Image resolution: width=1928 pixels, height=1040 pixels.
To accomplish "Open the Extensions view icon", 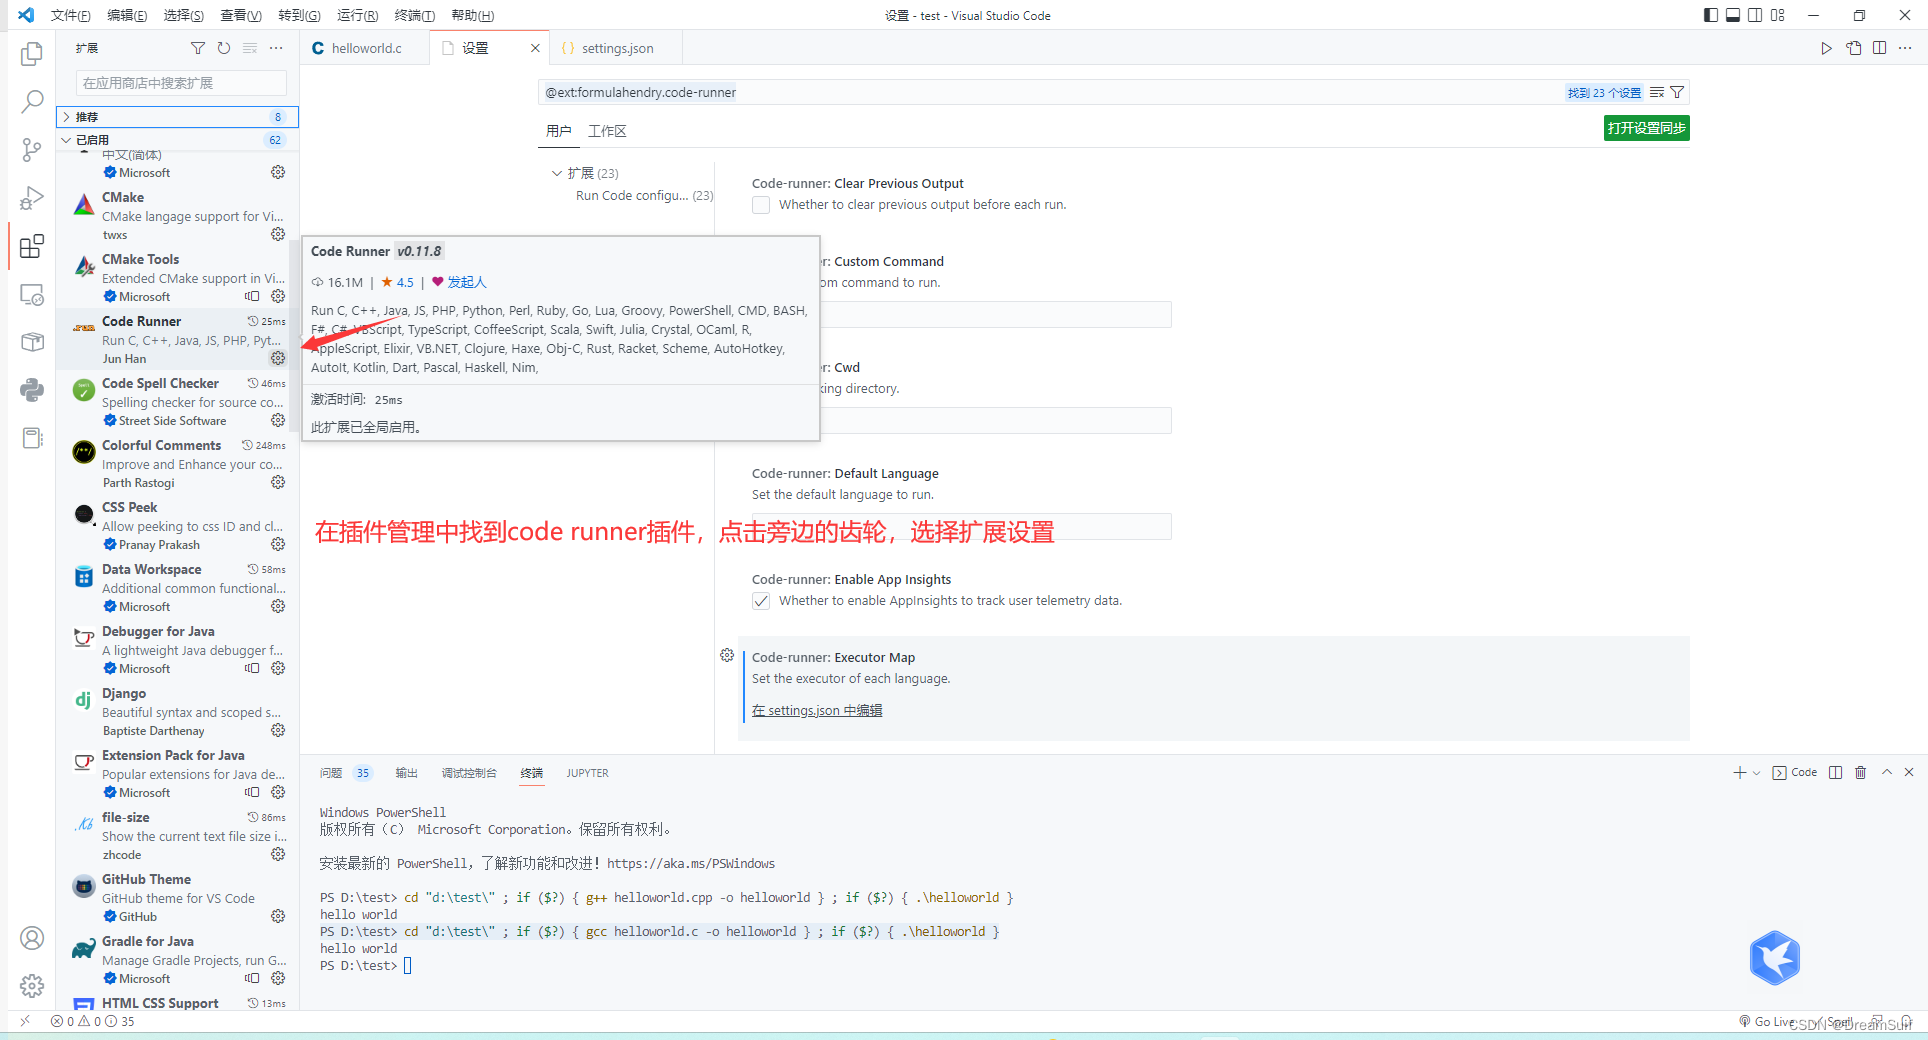I will point(32,246).
